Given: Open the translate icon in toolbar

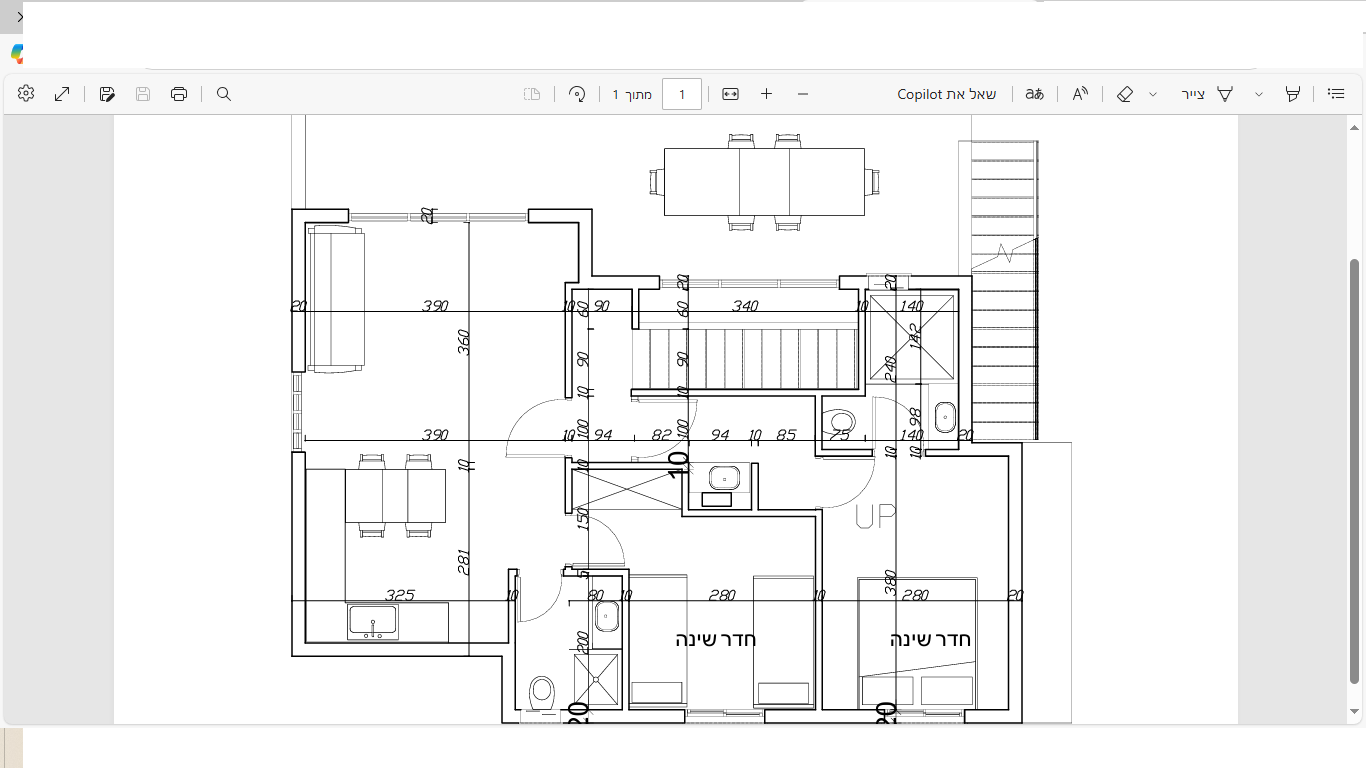Looking at the screenshot, I should tap(1035, 94).
